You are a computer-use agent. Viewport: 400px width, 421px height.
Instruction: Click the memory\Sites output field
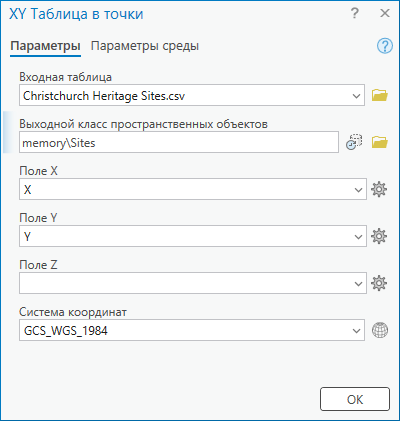click(x=179, y=143)
